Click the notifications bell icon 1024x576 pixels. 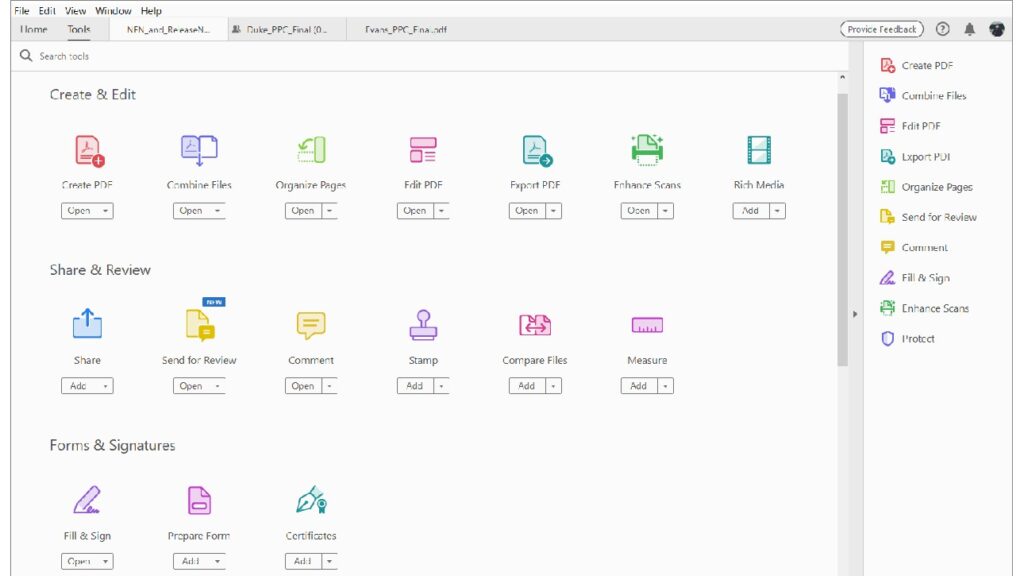970,29
